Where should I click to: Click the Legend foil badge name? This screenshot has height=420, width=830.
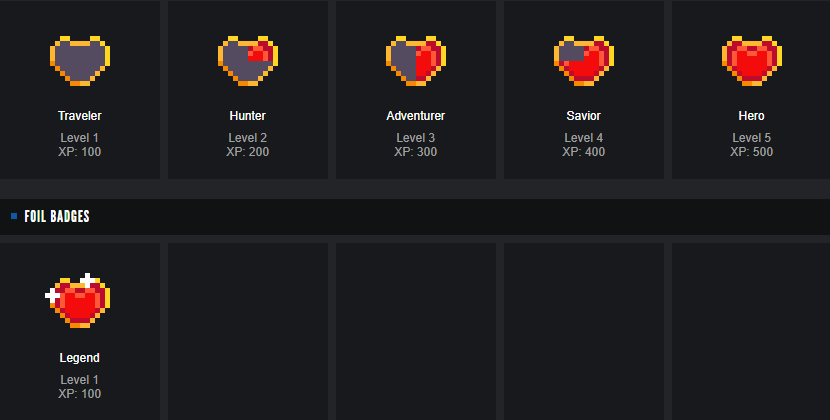point(79,358)
